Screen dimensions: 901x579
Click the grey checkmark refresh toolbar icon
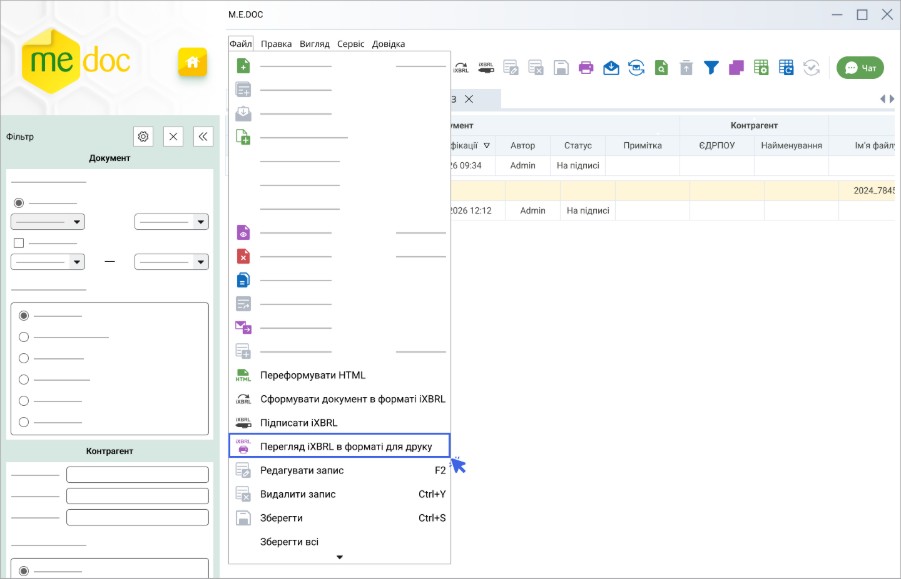(x=811, y=68)
